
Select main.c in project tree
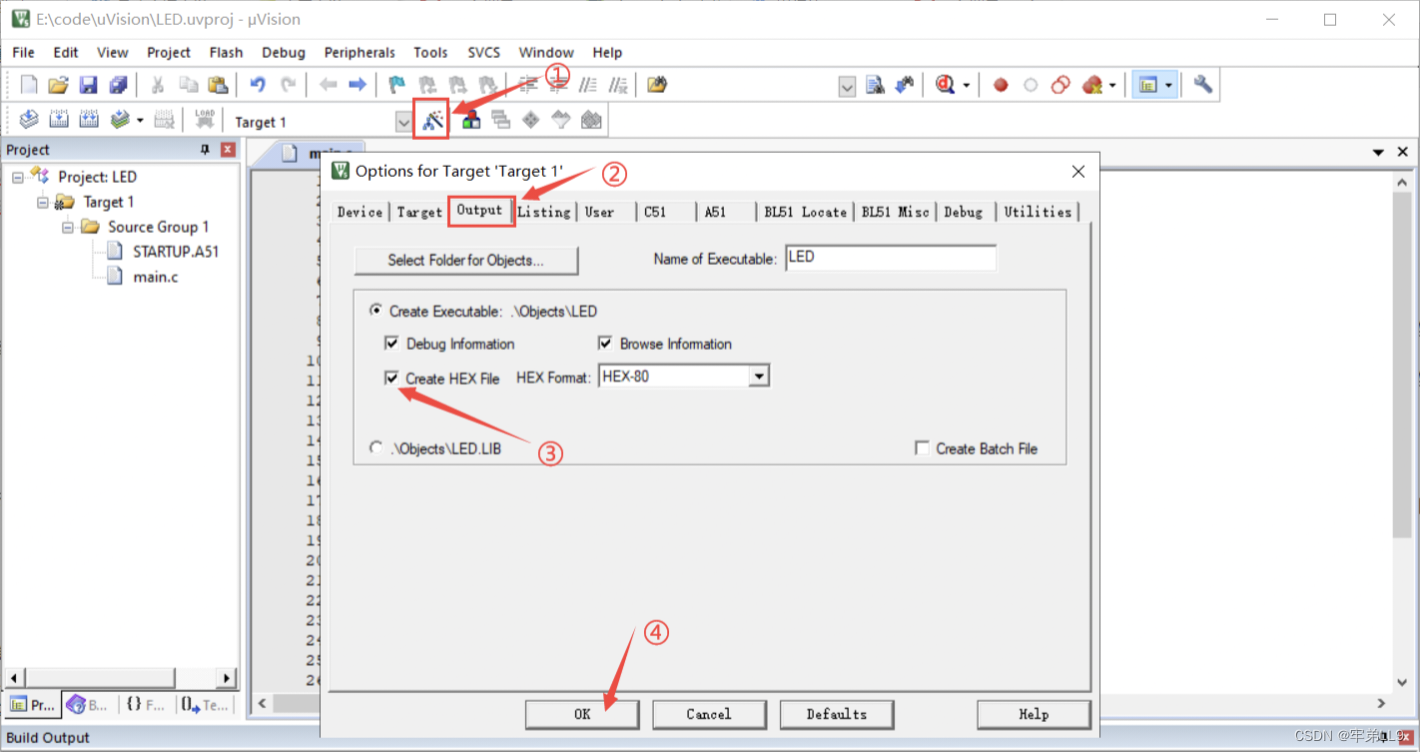point(155,277)
